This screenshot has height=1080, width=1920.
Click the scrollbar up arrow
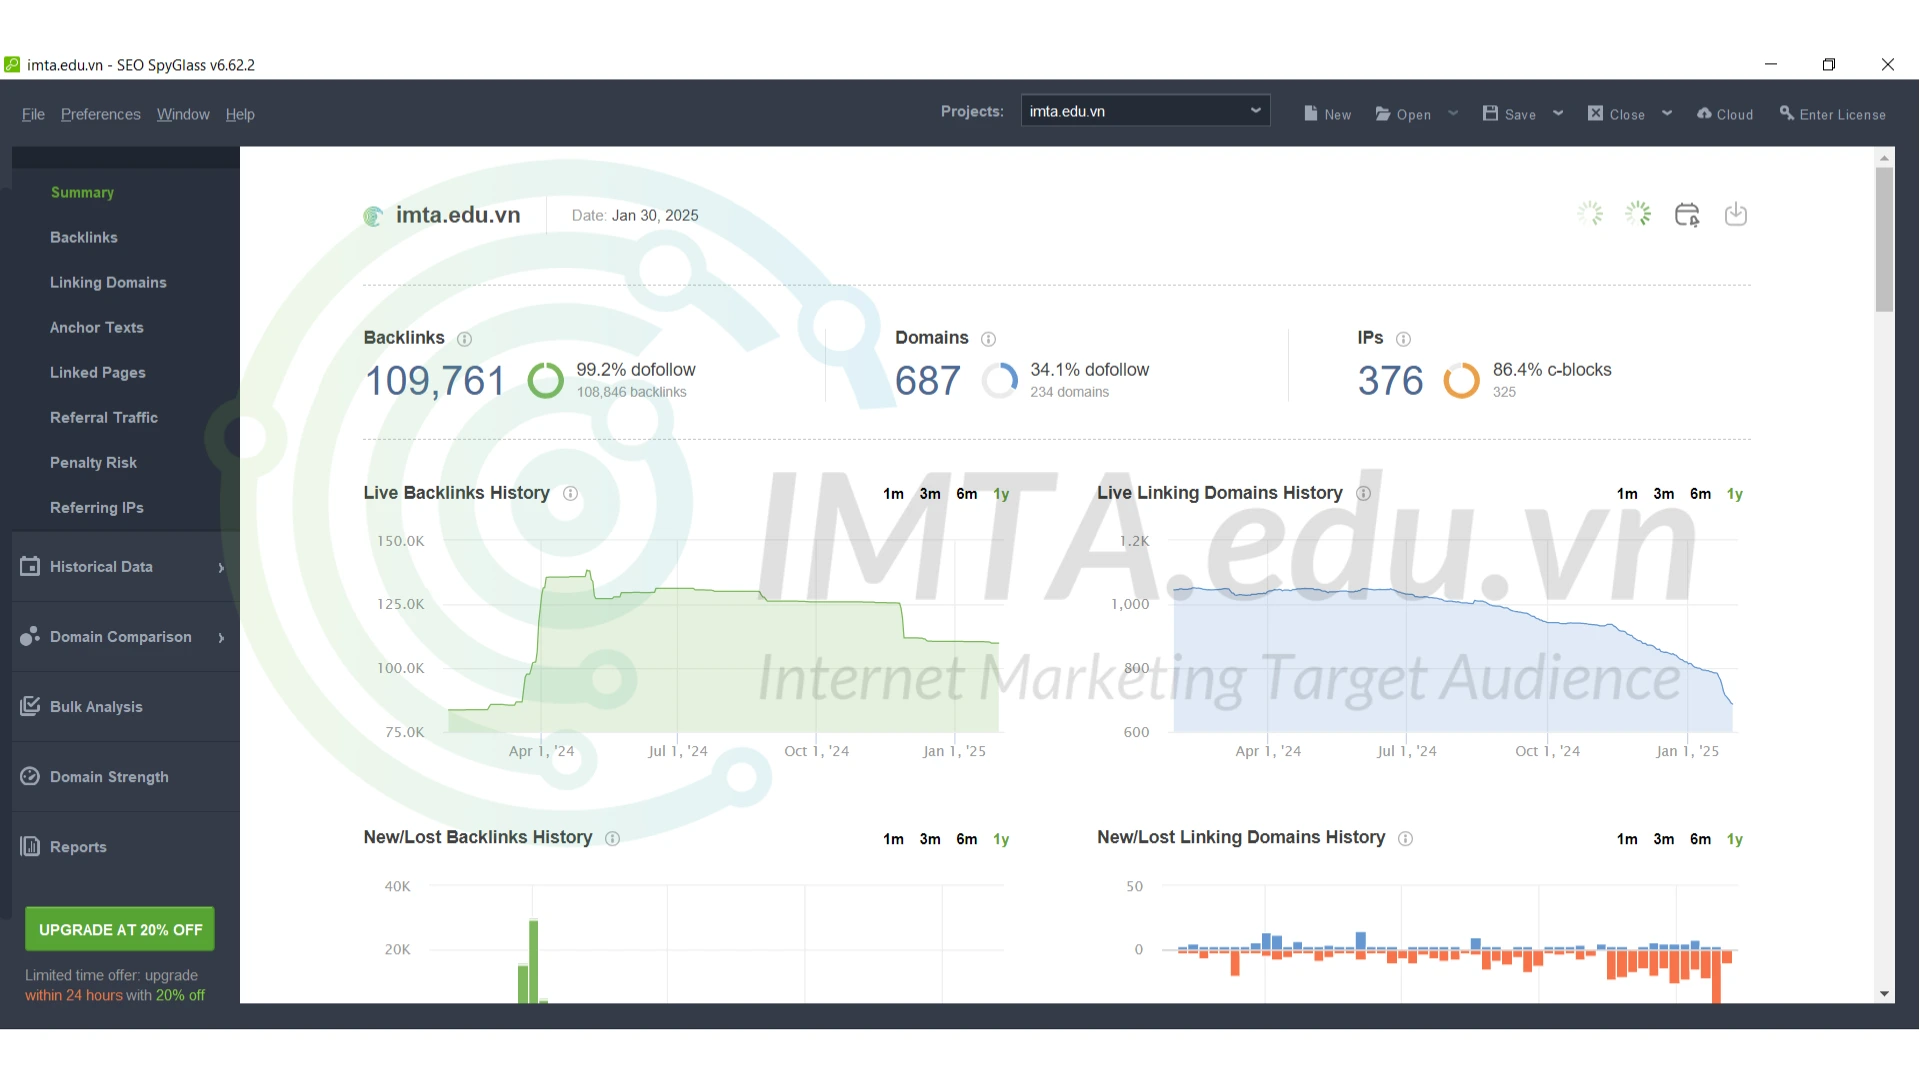[x=1884, y=158]
